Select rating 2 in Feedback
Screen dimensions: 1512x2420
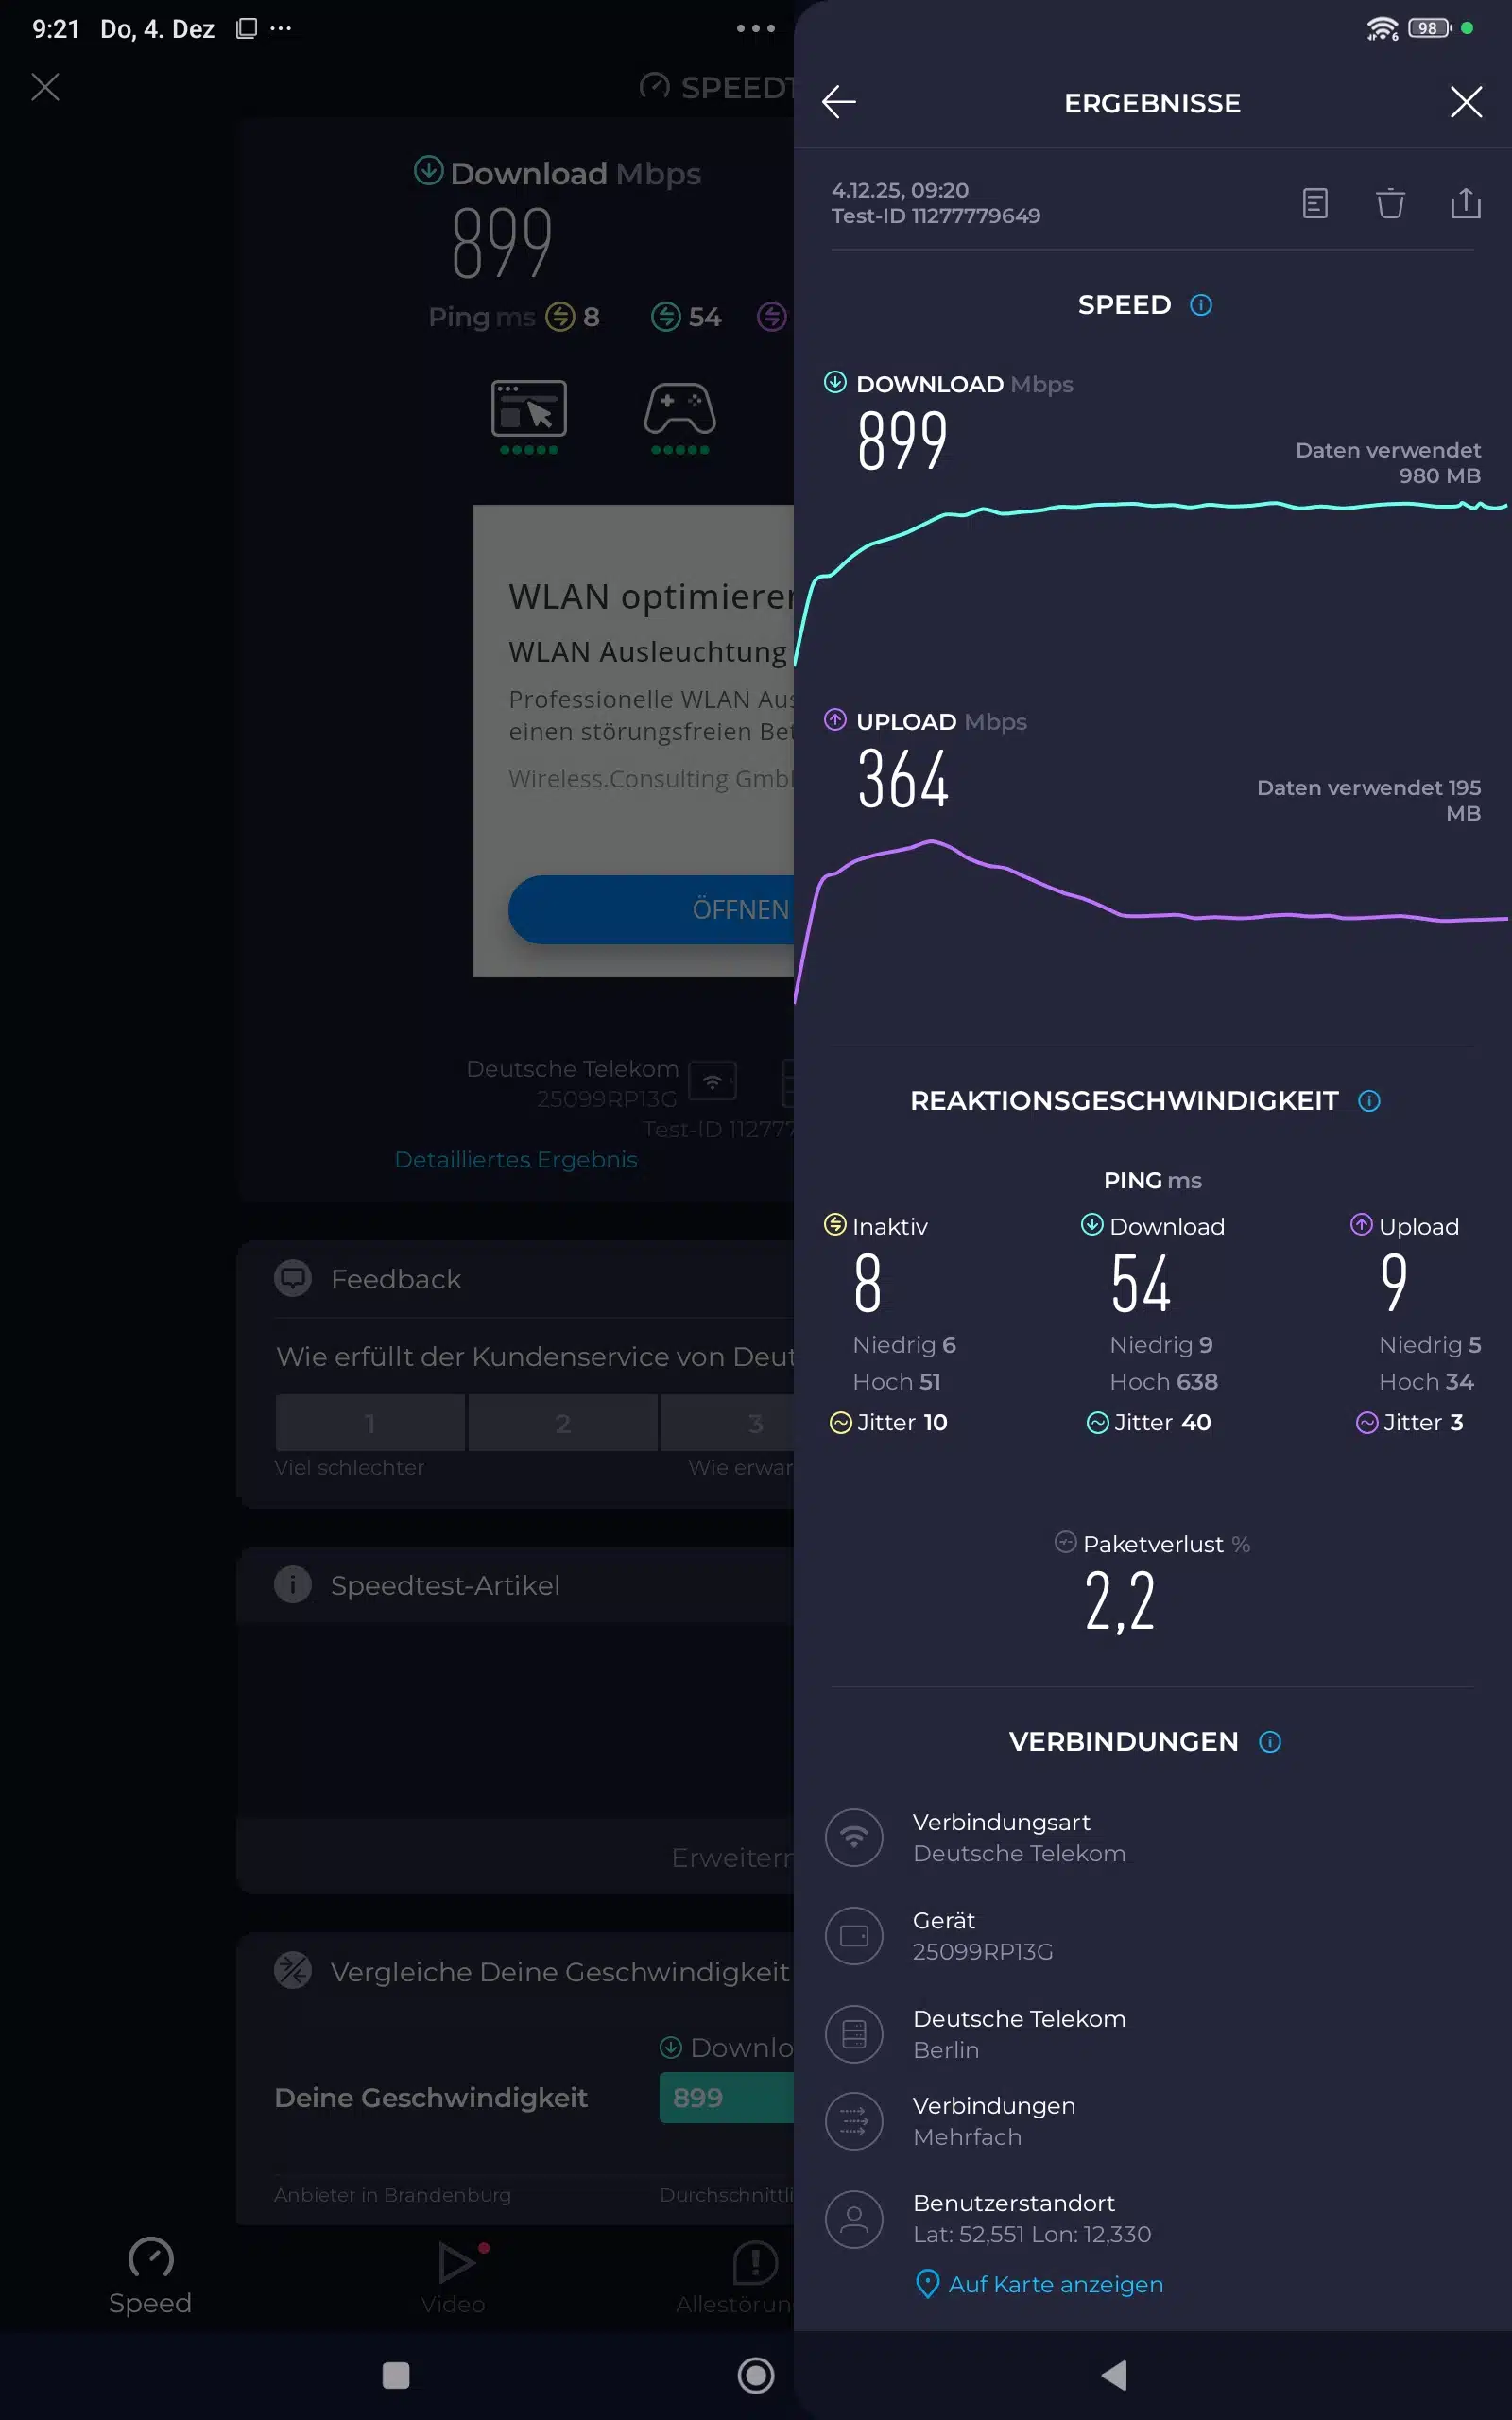pos(562,1422)
